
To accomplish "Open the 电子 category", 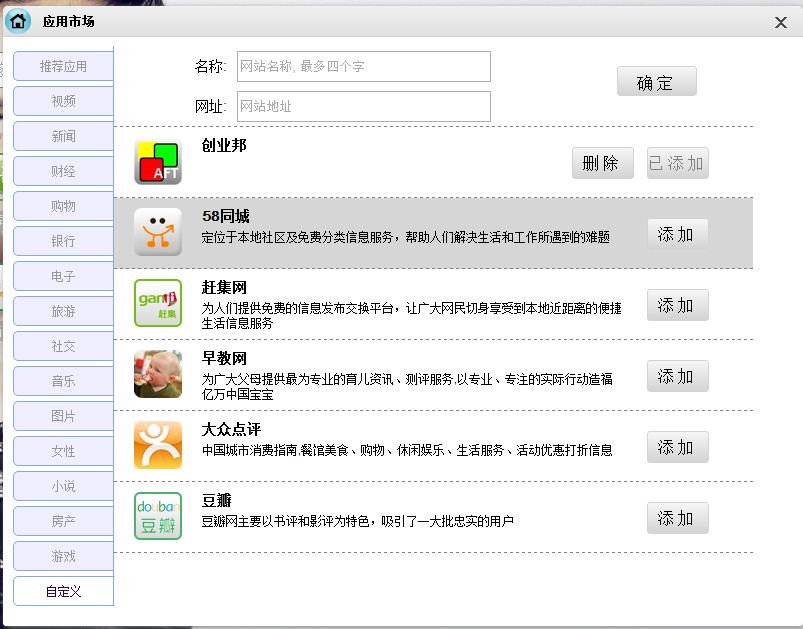I will 64,276.
